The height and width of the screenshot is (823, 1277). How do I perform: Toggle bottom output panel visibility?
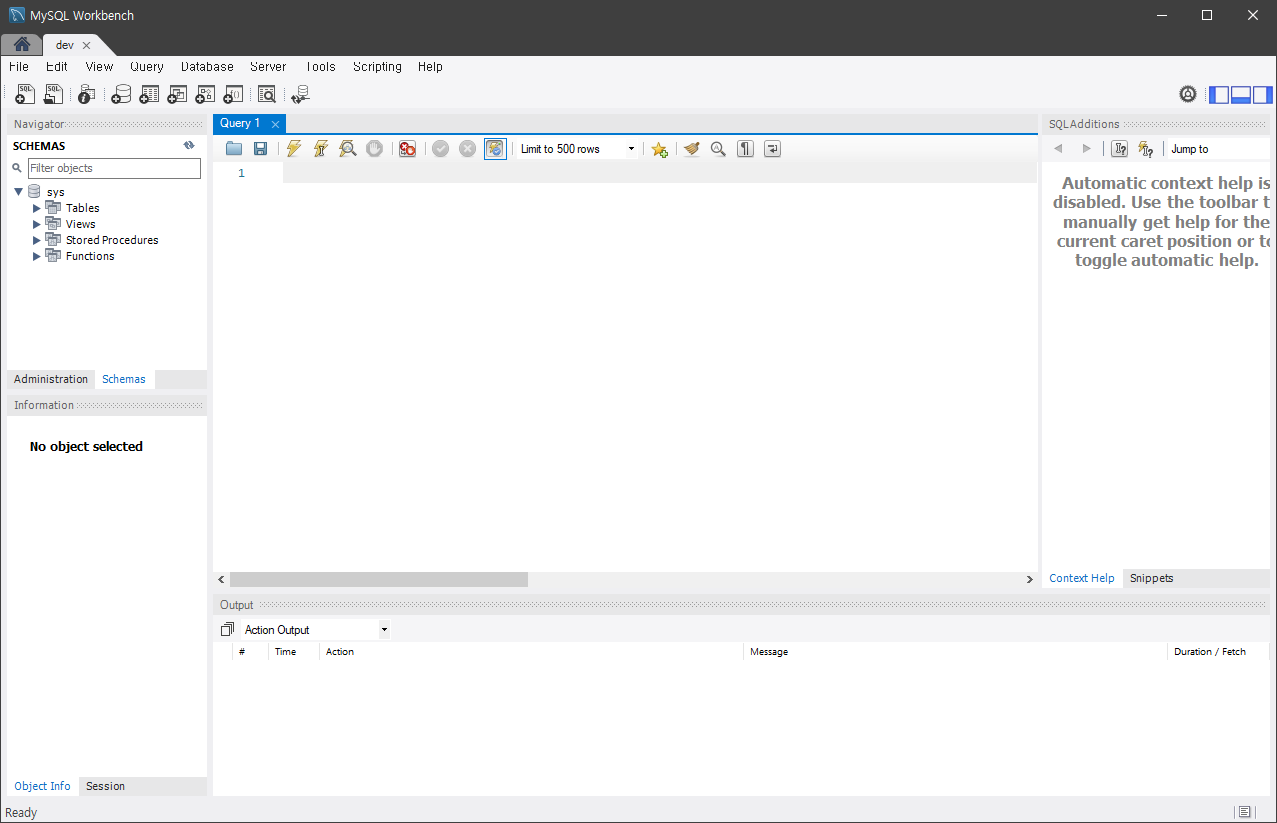pos(1241,95)
